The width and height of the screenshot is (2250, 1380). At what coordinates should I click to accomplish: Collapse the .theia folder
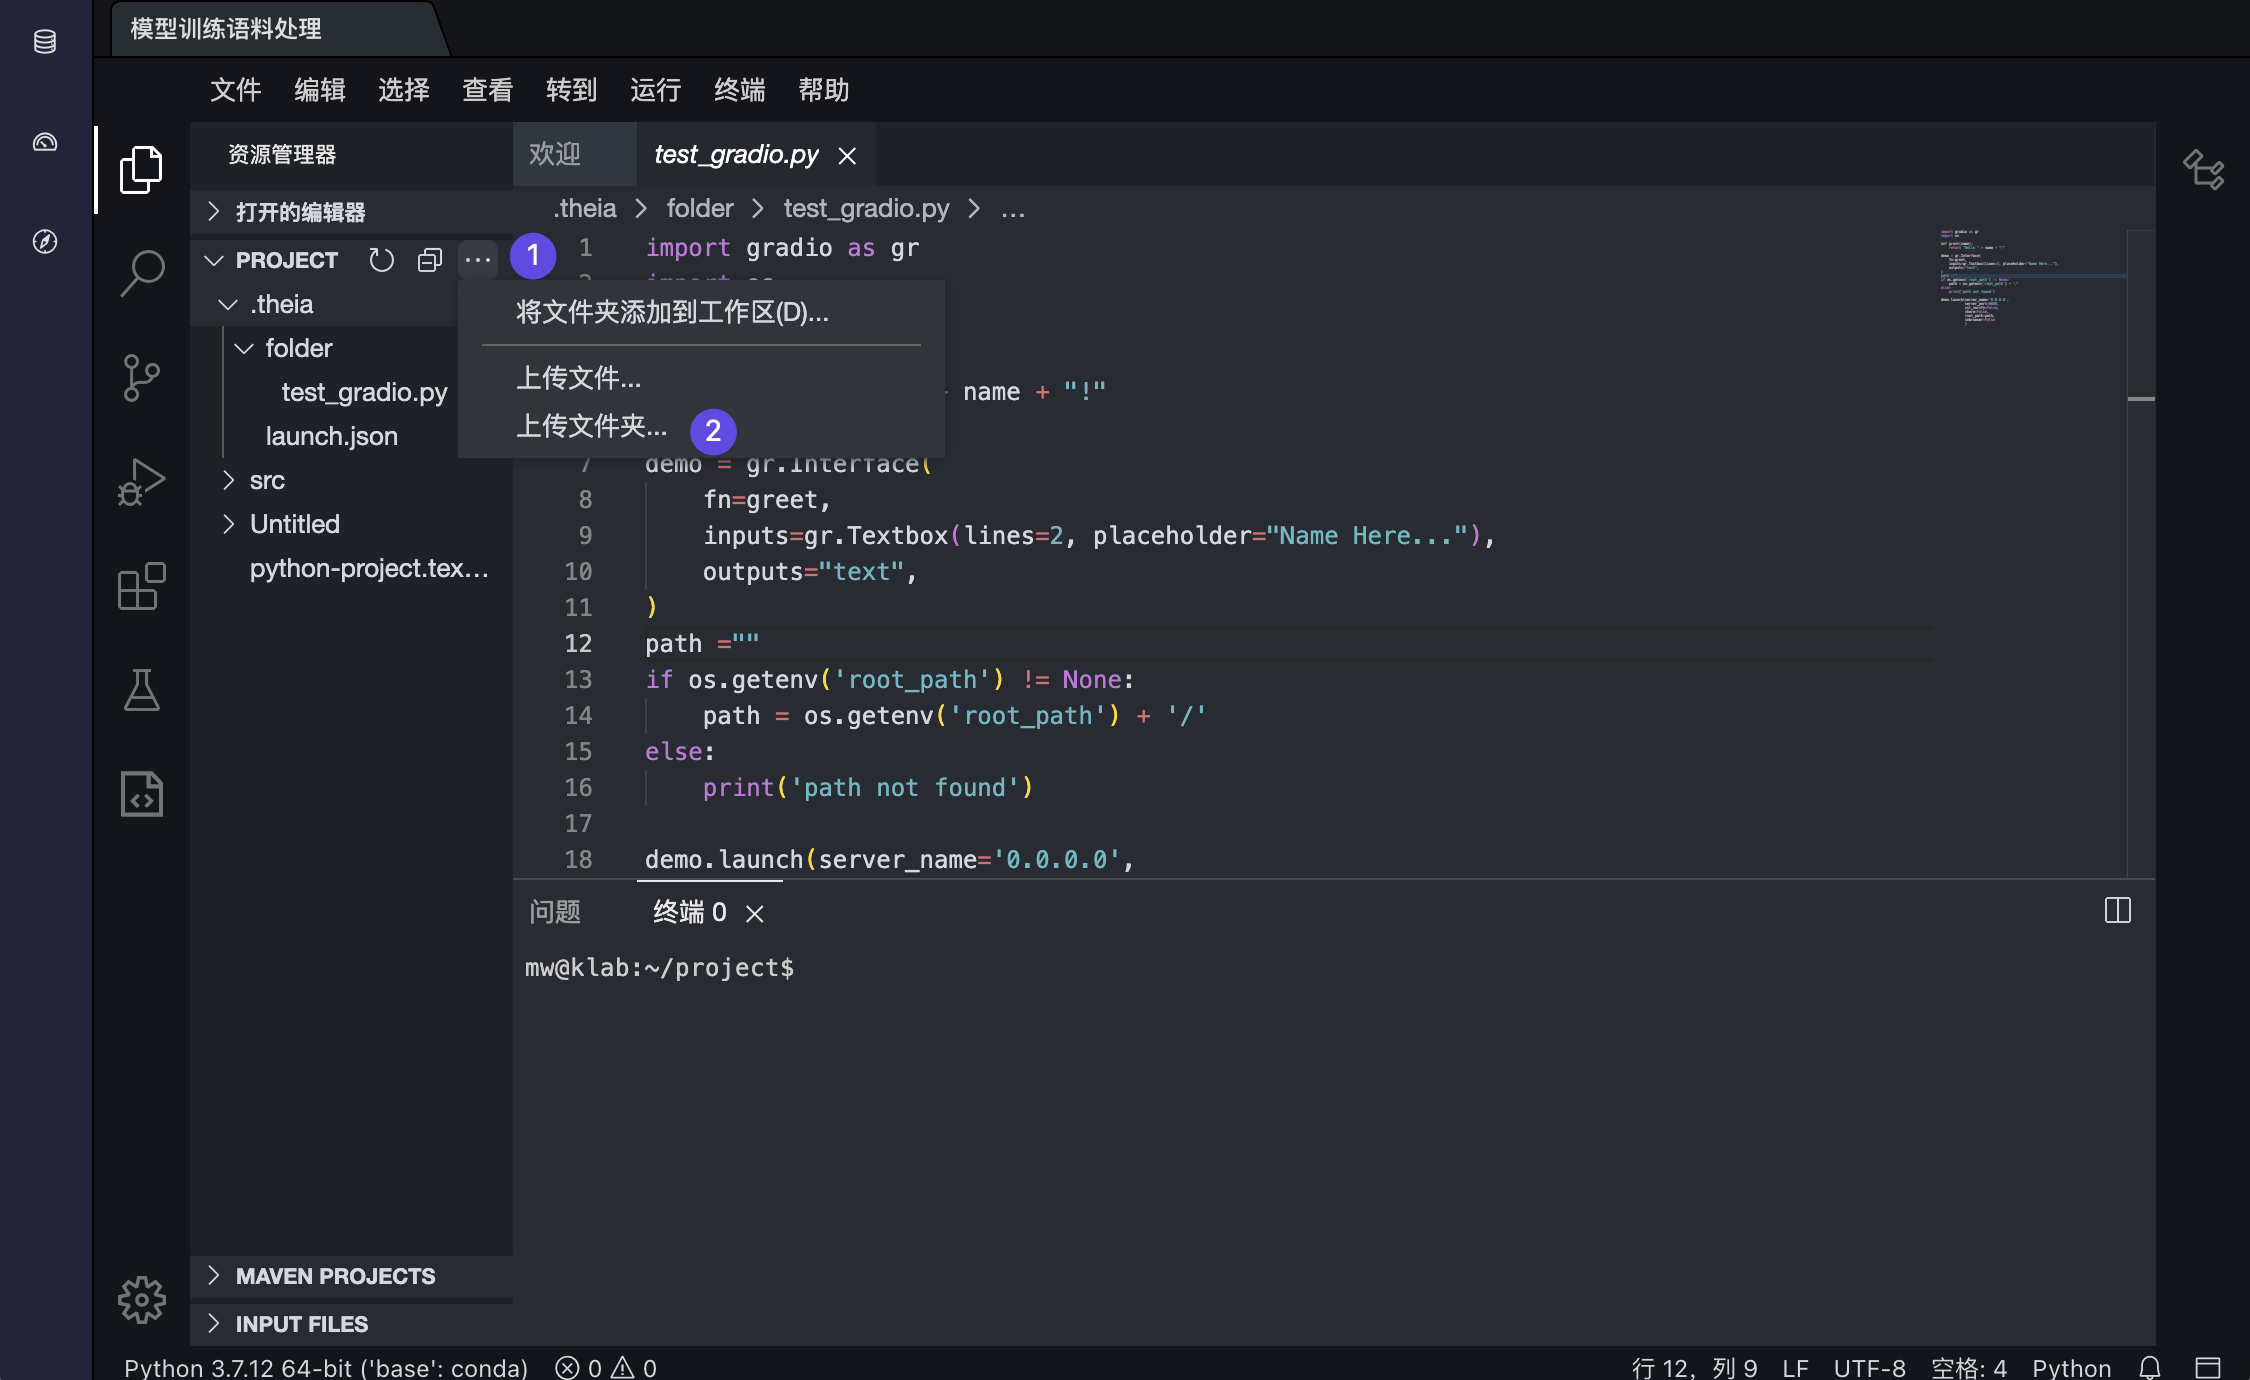(281, 304)
